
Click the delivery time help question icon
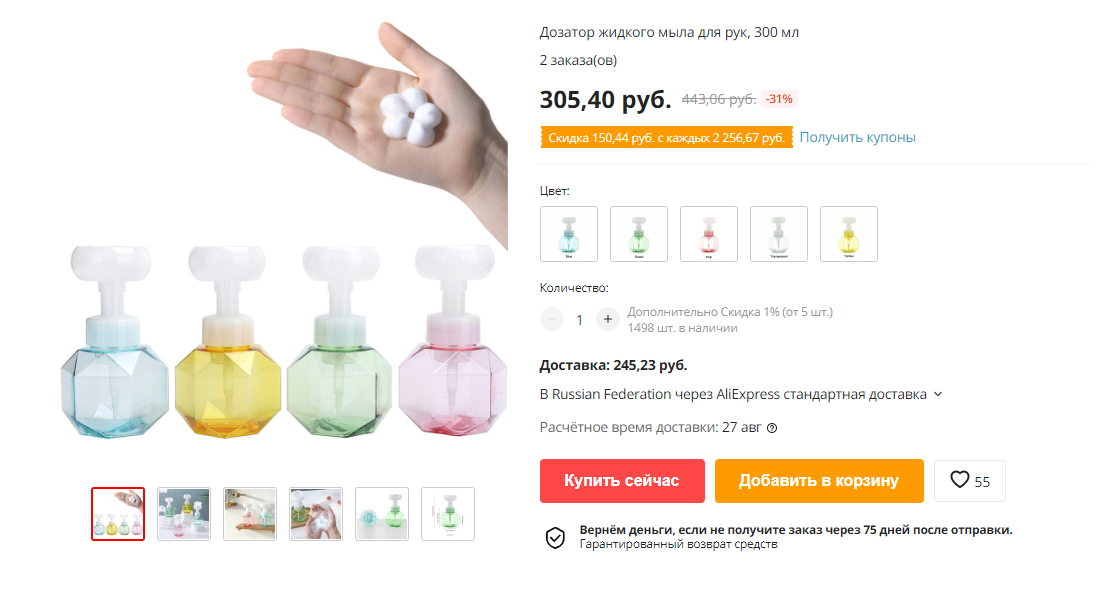tap(772, 428)
